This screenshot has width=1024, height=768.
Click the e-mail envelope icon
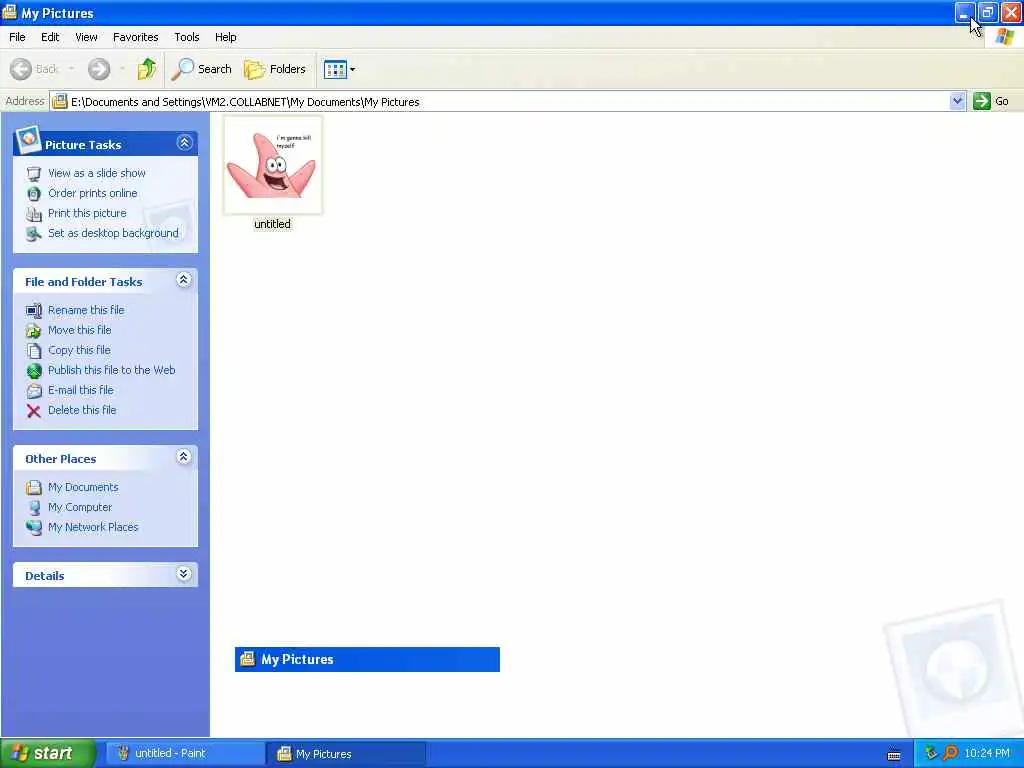(x=34, y=391)
